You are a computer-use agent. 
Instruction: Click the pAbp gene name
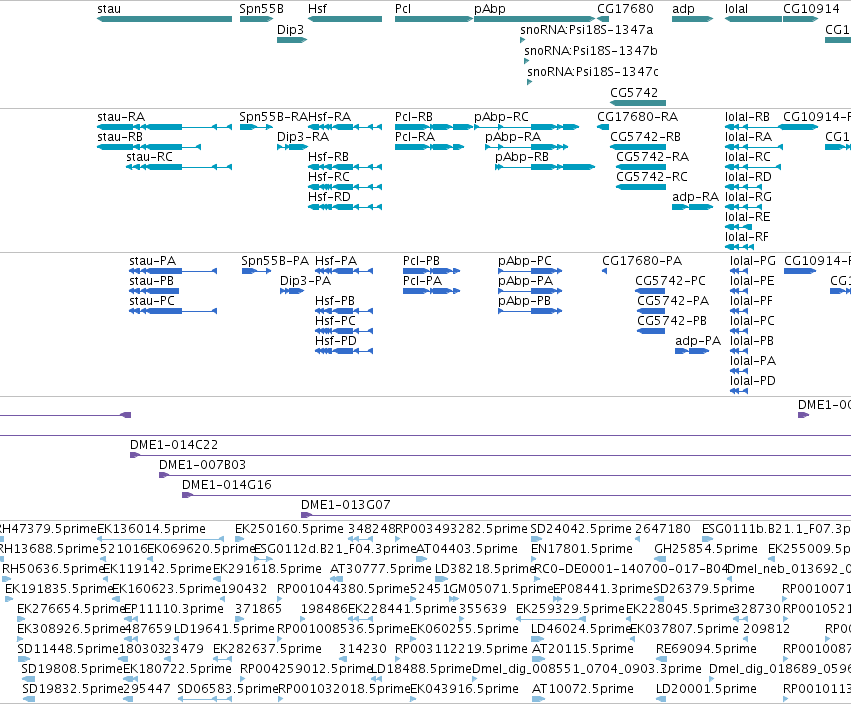point(490,9)
